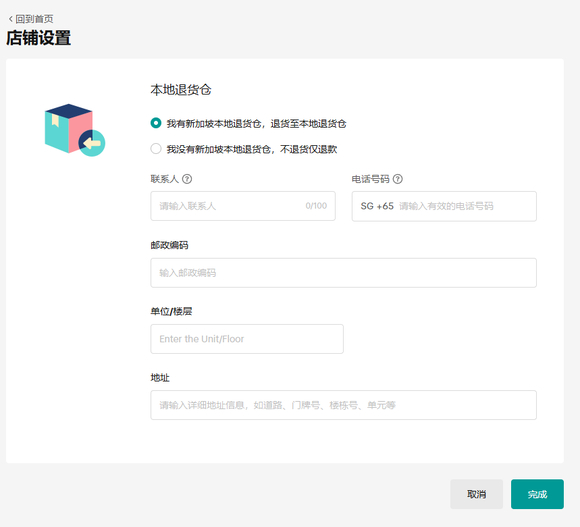The image size is (580, 527).
Task: Focus the 地址 detailed address field
Action: [x=343, y=405]
